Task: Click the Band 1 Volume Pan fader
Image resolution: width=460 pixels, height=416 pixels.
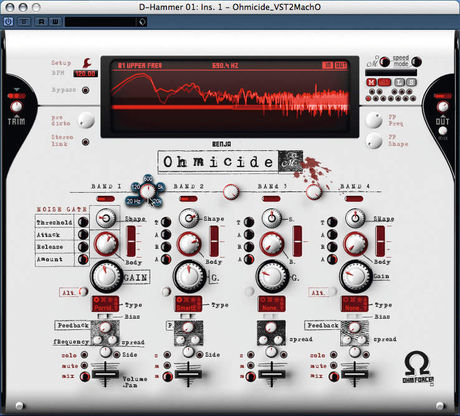Action: coord(105,374)
